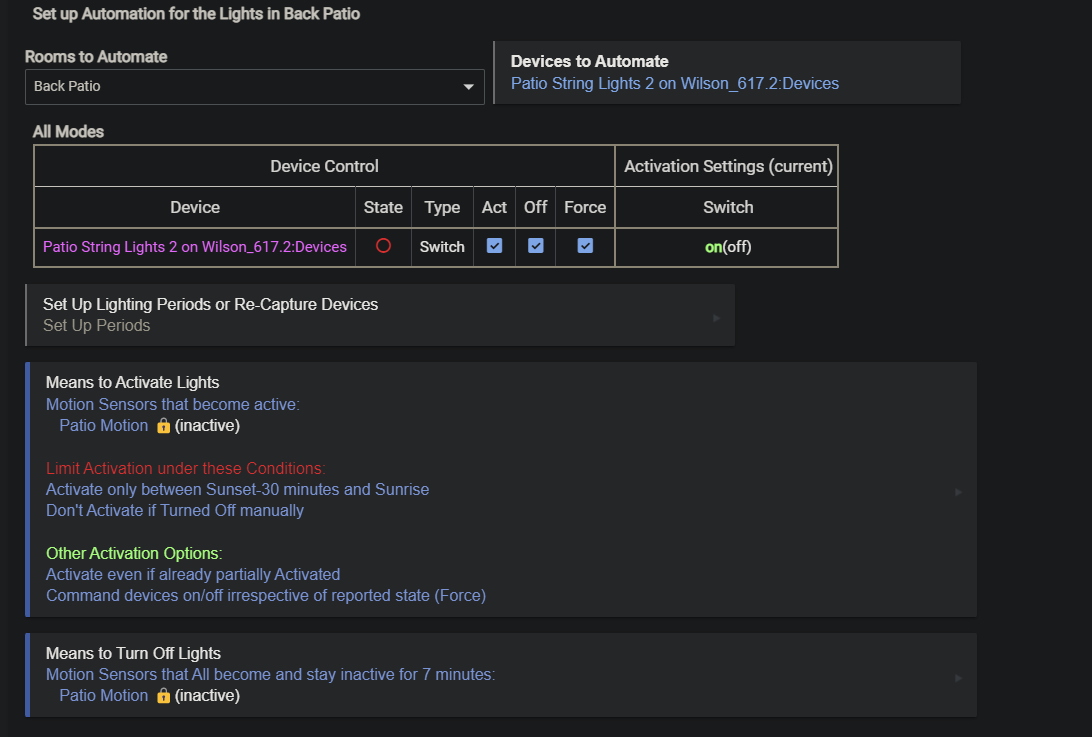The width and height of the screenshot is (1092, 737).
Task: Disable the Force checkbox for the device
Action: pyautogui.click(x=585, y=246)
